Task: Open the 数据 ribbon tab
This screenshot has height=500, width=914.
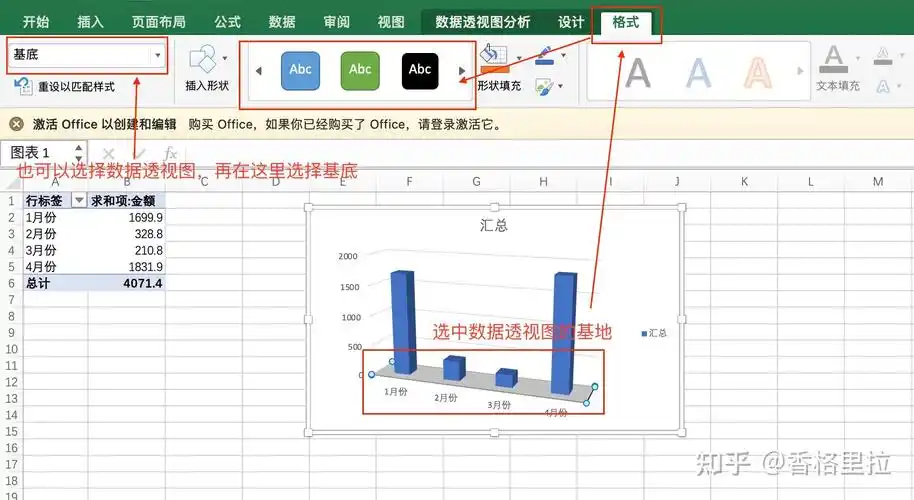Action: pos(282,22)
